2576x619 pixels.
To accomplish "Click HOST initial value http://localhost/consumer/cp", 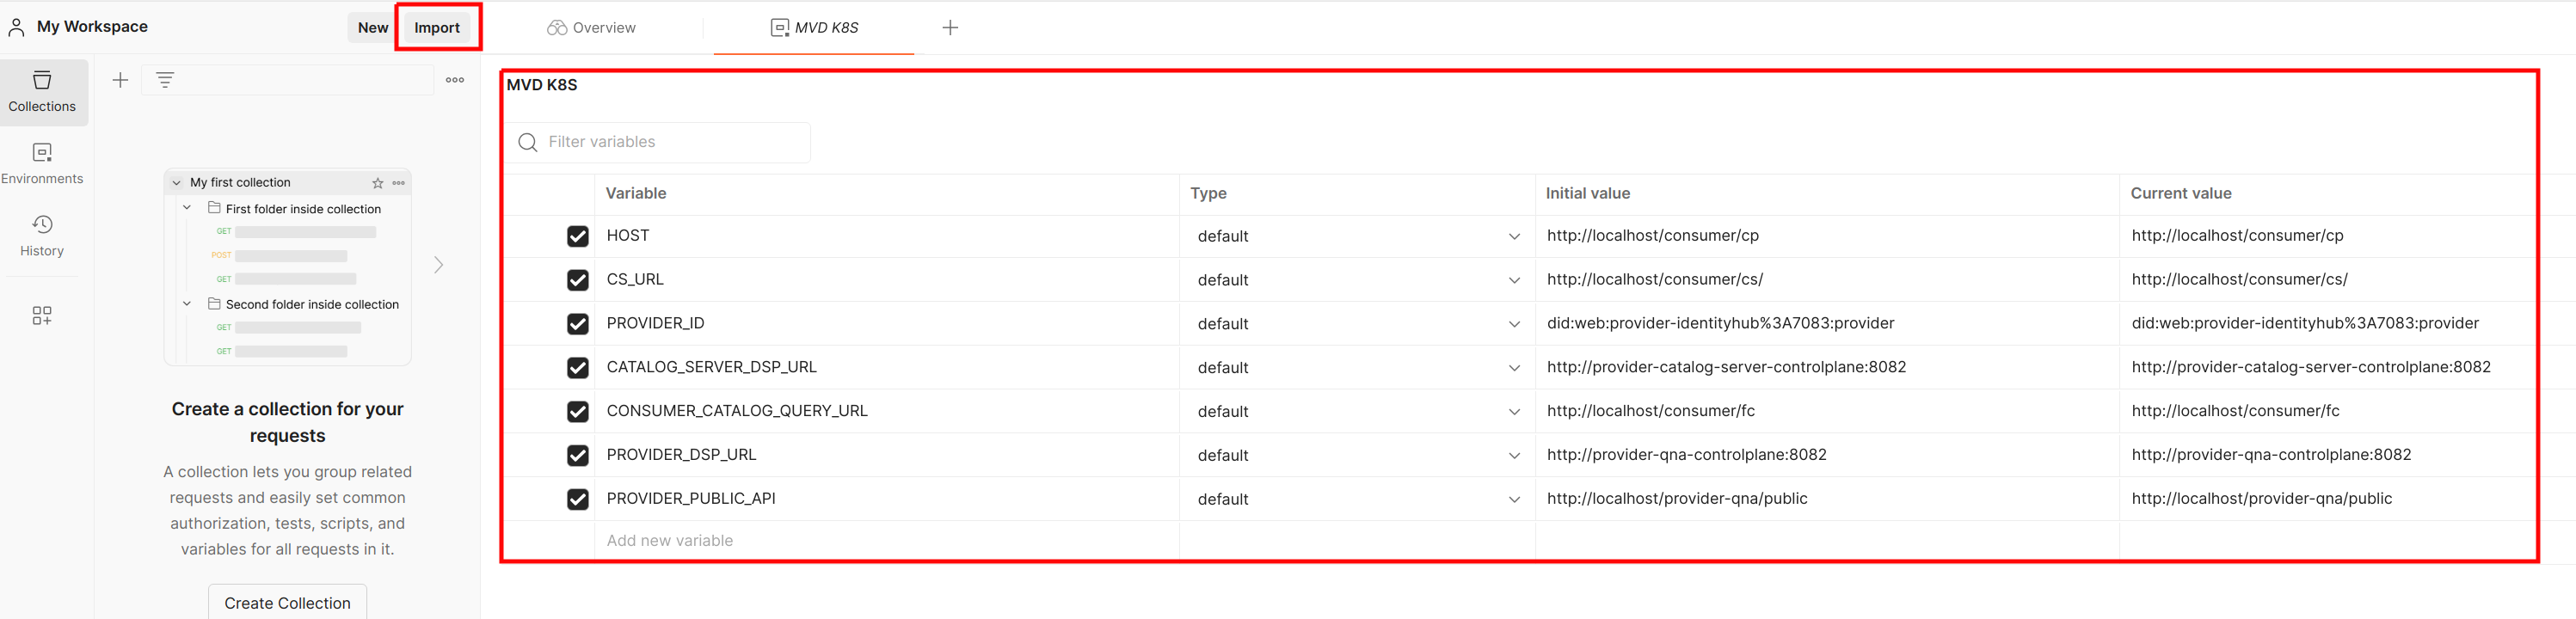I will pyautogui.click(x=1652, y=236).
